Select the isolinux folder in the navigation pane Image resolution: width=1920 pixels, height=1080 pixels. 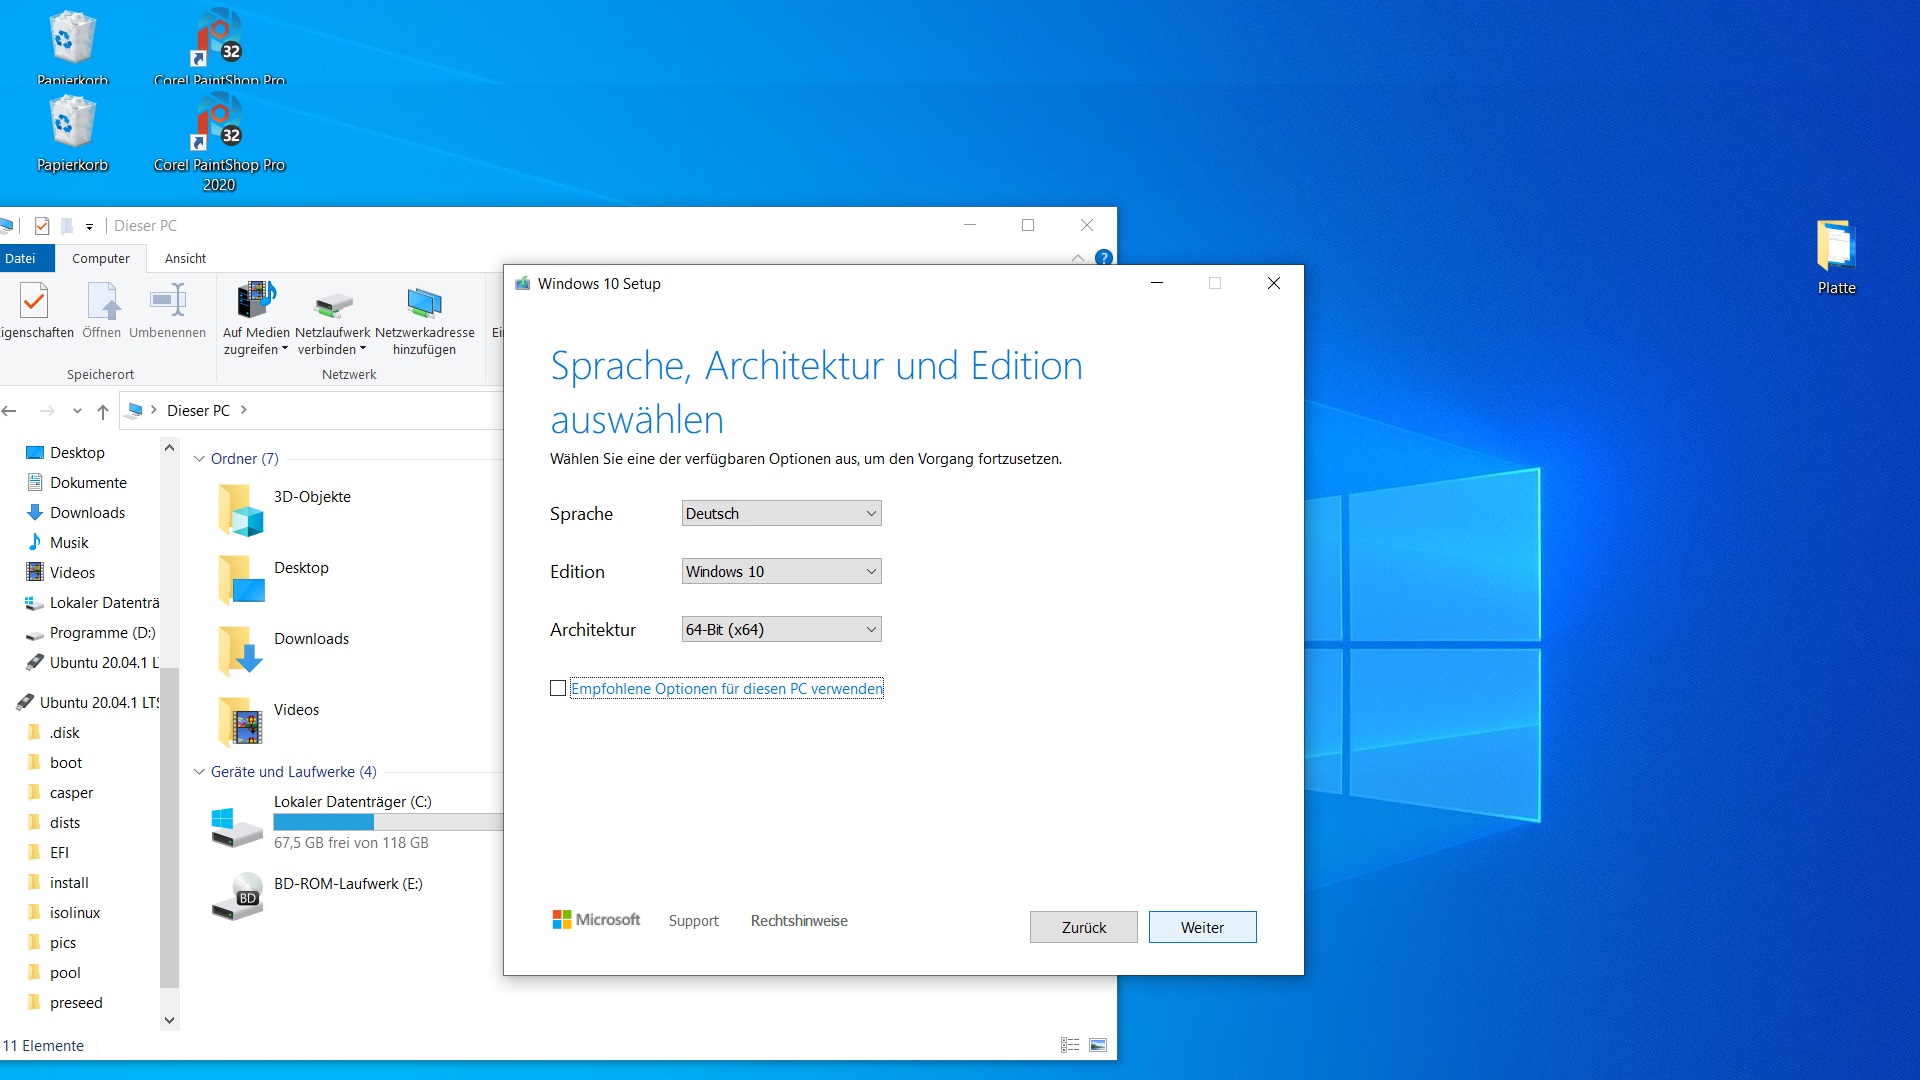[75, 913]
